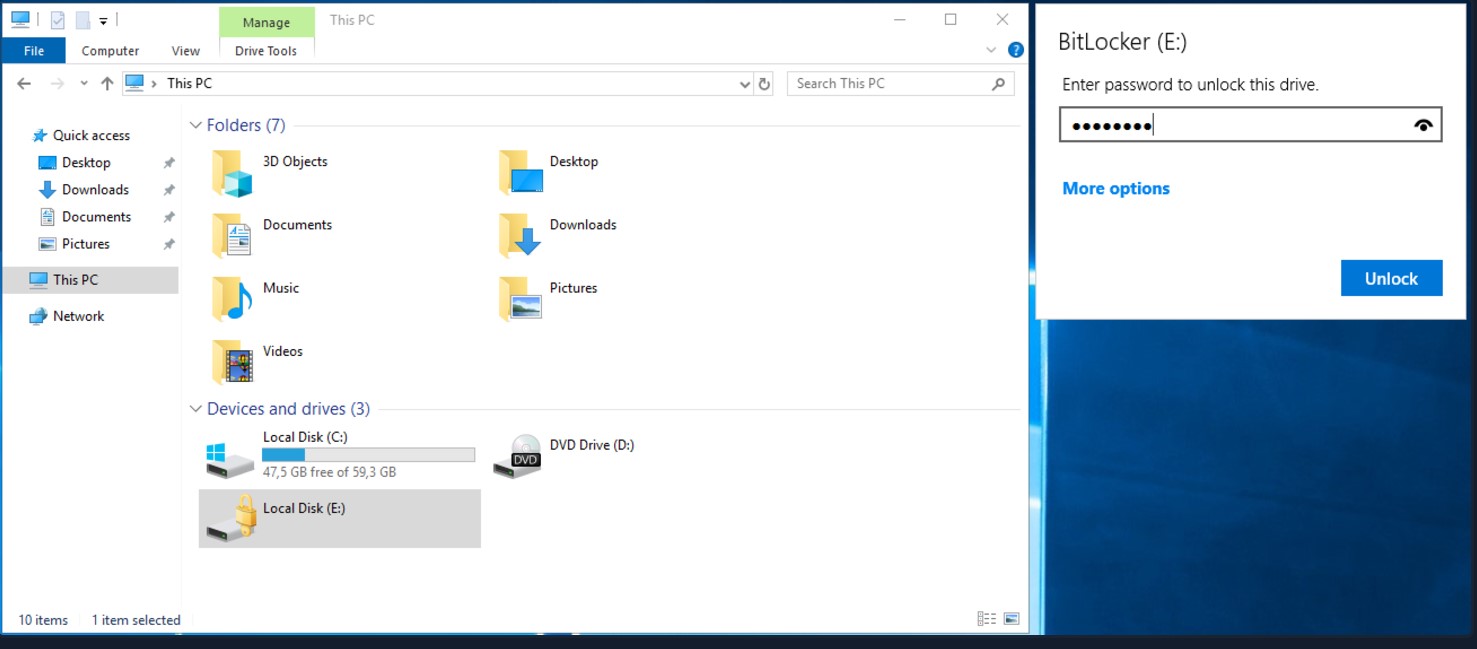Open the Explorer Help question mark
Image resolution: width=1477 pixels, height=649 pixels.
click(x=1016, y=50)
